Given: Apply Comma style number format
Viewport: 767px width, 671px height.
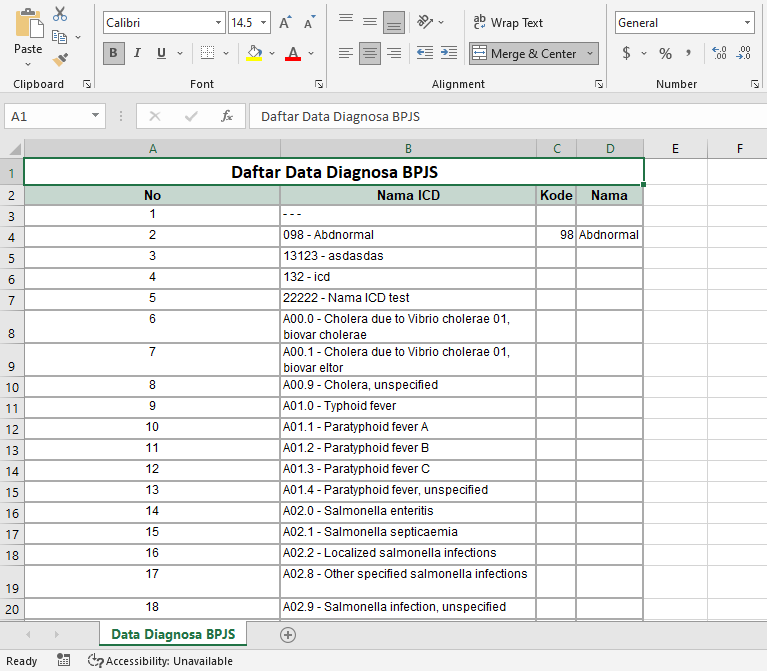Looking at the screenshot, I should pyautogui.click(x=689, y=53).
